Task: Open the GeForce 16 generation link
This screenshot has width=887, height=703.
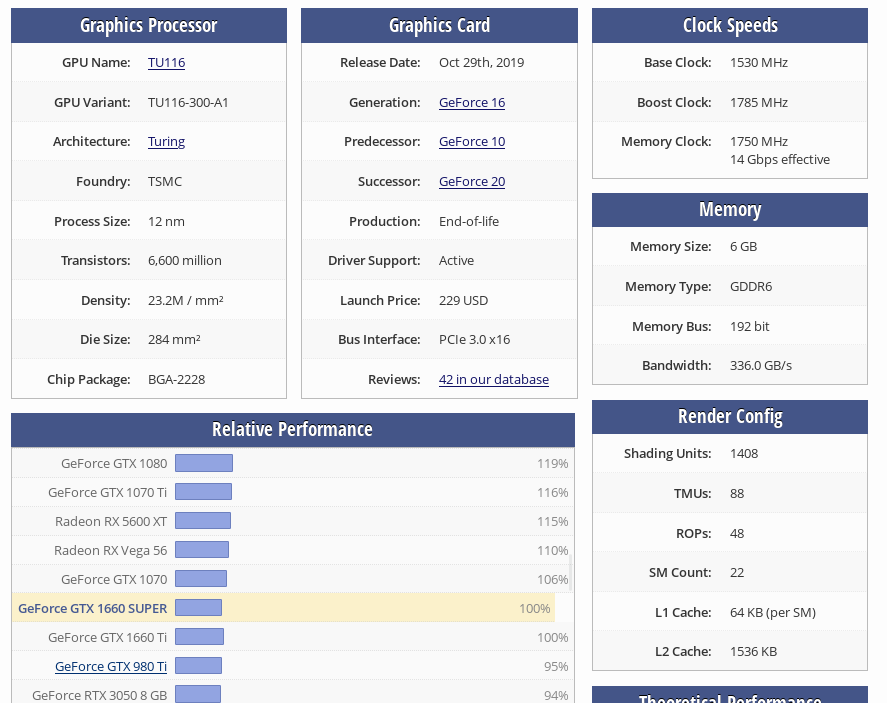Action: (x=472, y=102)
